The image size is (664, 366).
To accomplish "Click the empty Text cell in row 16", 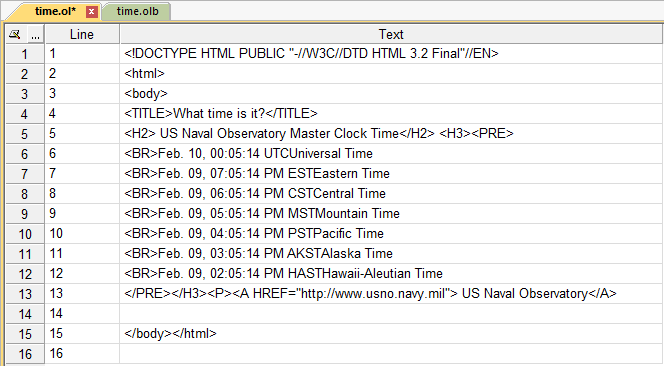I will [391, 354].
